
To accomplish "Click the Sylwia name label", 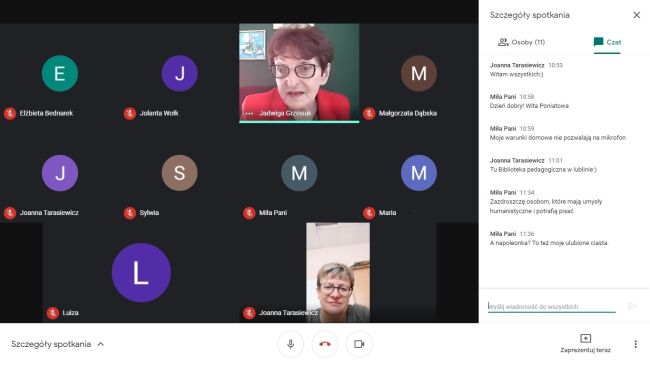I will point(149,213).
